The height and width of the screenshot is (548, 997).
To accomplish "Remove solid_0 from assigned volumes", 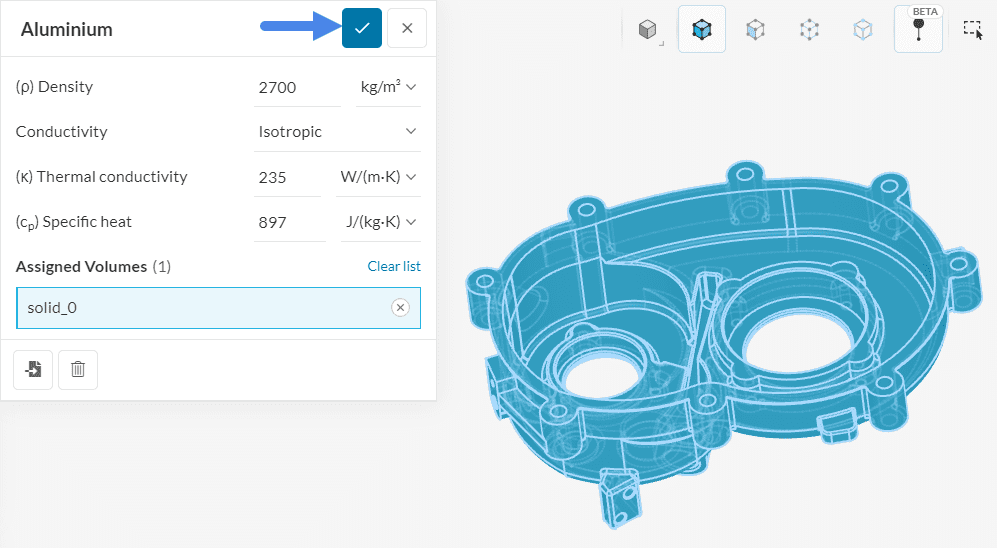I will 400,308.
